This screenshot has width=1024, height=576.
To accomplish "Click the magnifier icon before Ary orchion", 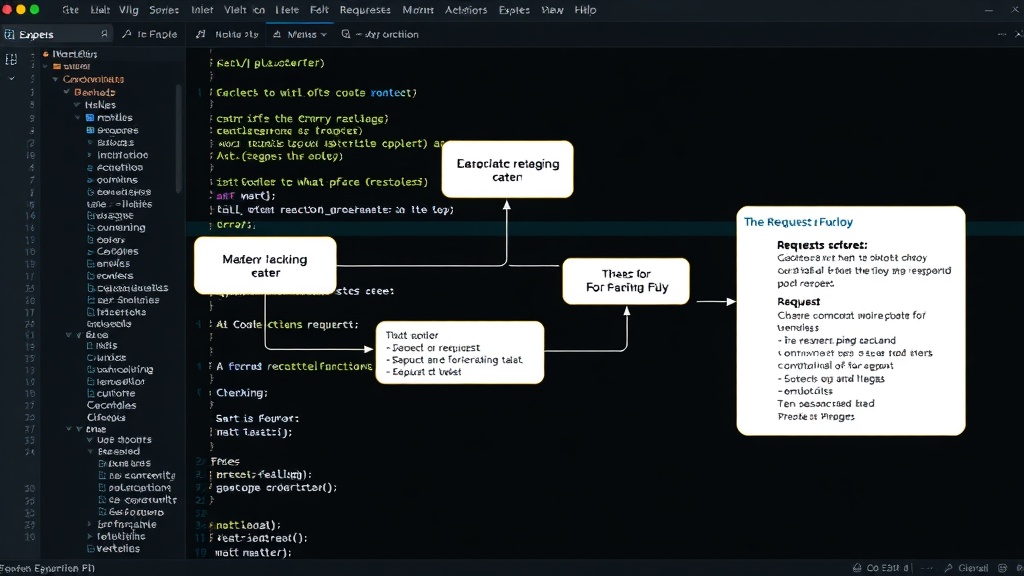I will (345, 33).
